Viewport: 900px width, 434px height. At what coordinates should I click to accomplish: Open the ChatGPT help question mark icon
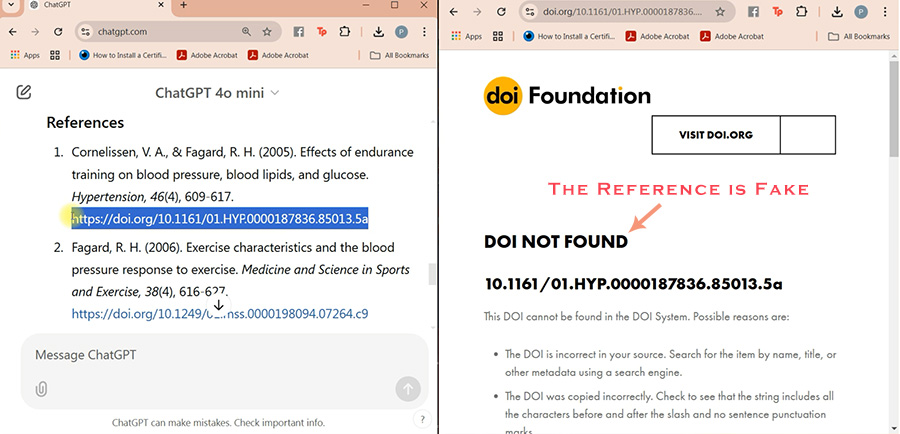tap(423, 419)
